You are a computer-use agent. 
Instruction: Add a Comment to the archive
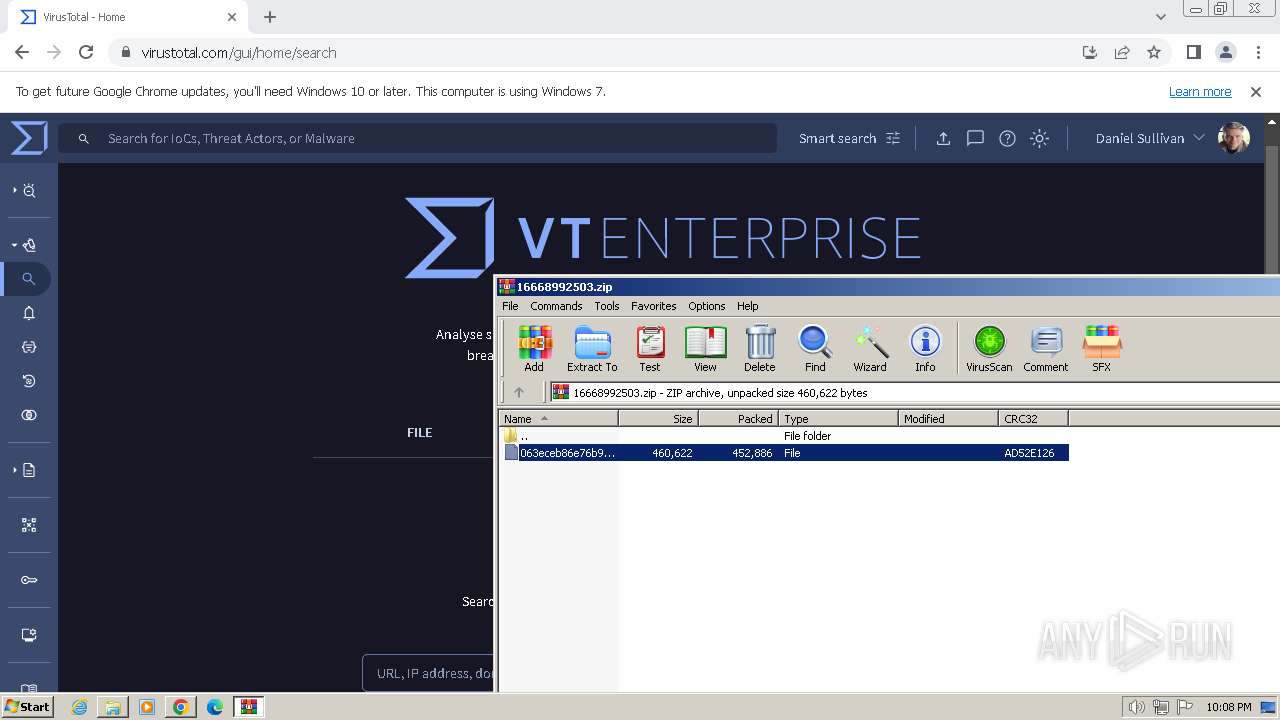click(1046, 349)
